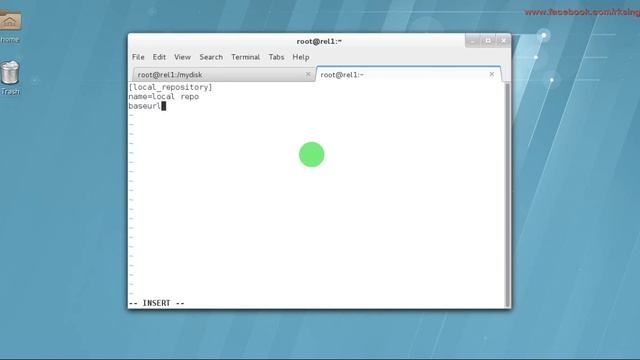
Task: Click the terminal vertical scrollbar
Action: point(507,195)
